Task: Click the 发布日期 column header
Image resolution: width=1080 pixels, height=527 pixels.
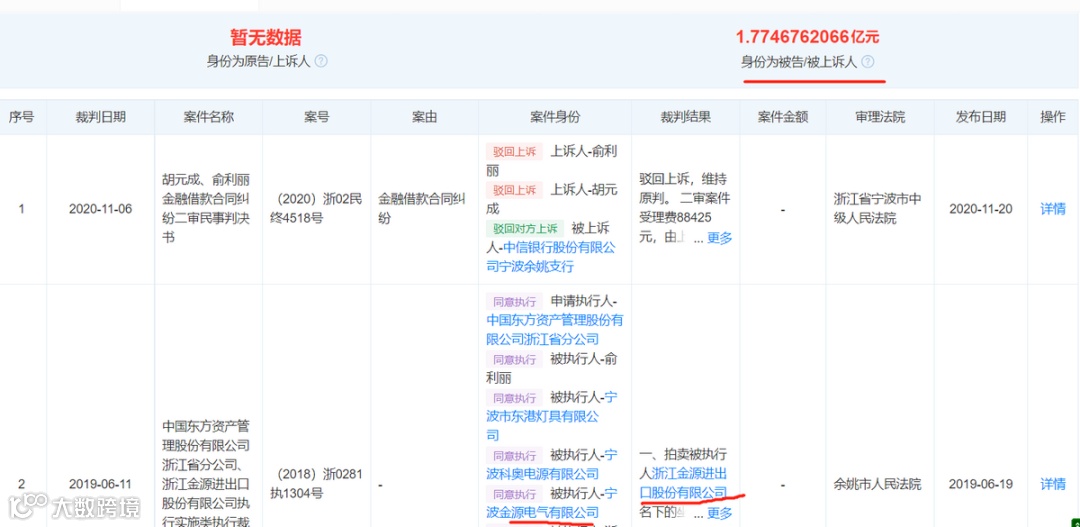Action: coord(981,117)
